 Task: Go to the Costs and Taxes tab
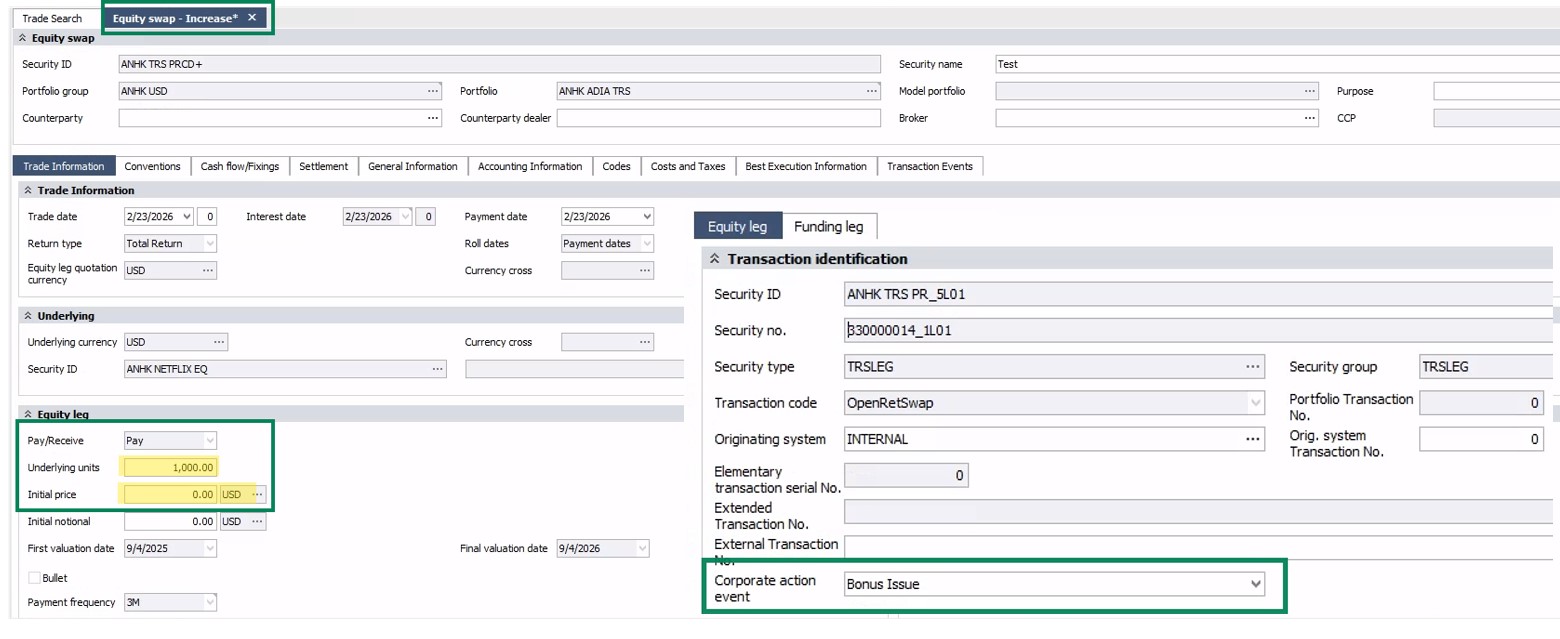click(687, 166)
